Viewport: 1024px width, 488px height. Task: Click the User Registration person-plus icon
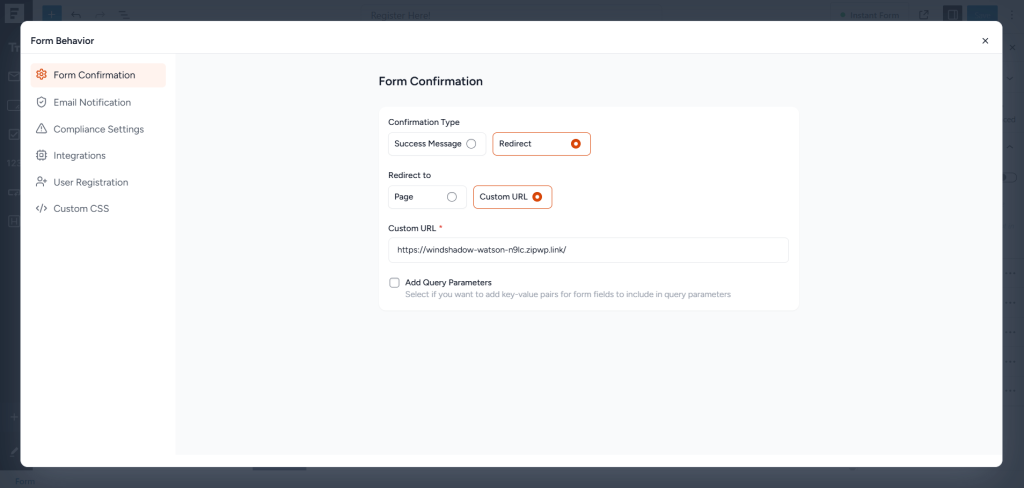[x=41, y=182]
